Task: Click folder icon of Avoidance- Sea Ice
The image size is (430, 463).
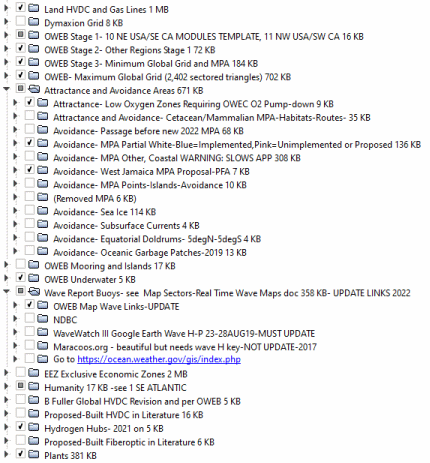Action: click(42, 210)
